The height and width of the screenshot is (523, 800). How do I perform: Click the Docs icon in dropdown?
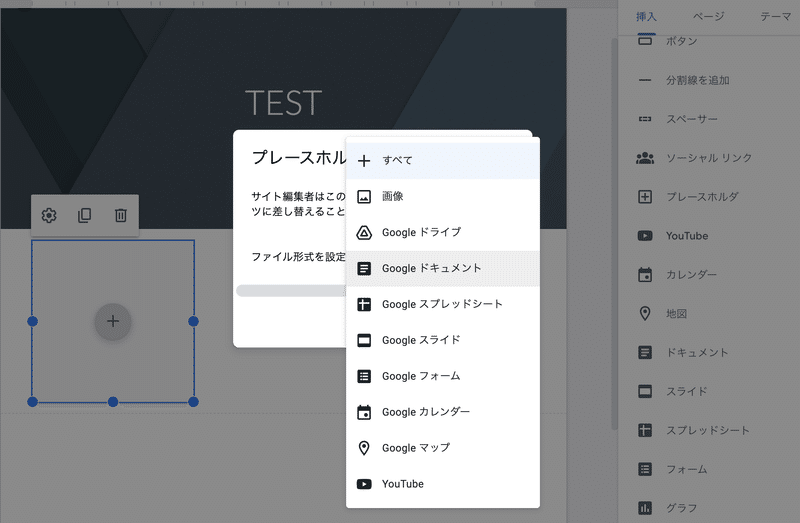364,268
